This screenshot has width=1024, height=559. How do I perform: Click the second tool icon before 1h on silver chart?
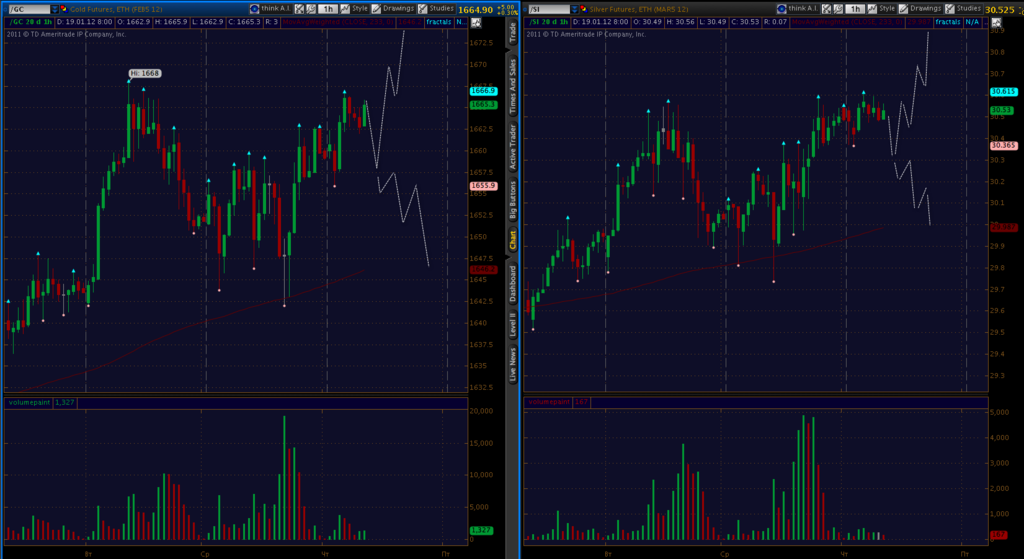click(x=839, y=8)
